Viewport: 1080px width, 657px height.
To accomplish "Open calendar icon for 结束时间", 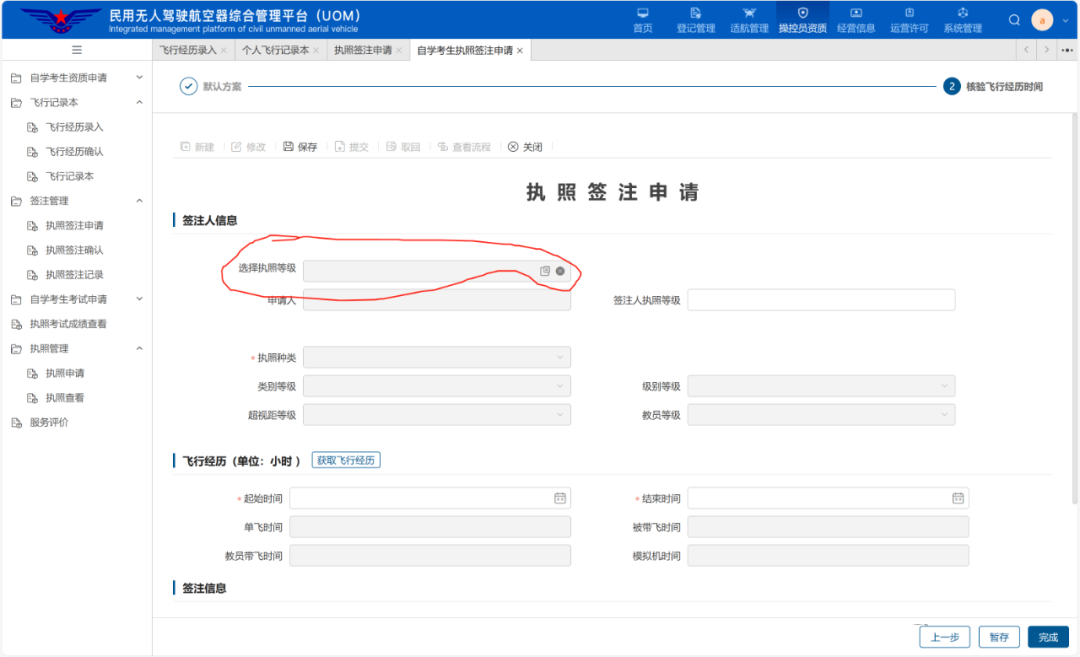I will click(x=958, y=498).
